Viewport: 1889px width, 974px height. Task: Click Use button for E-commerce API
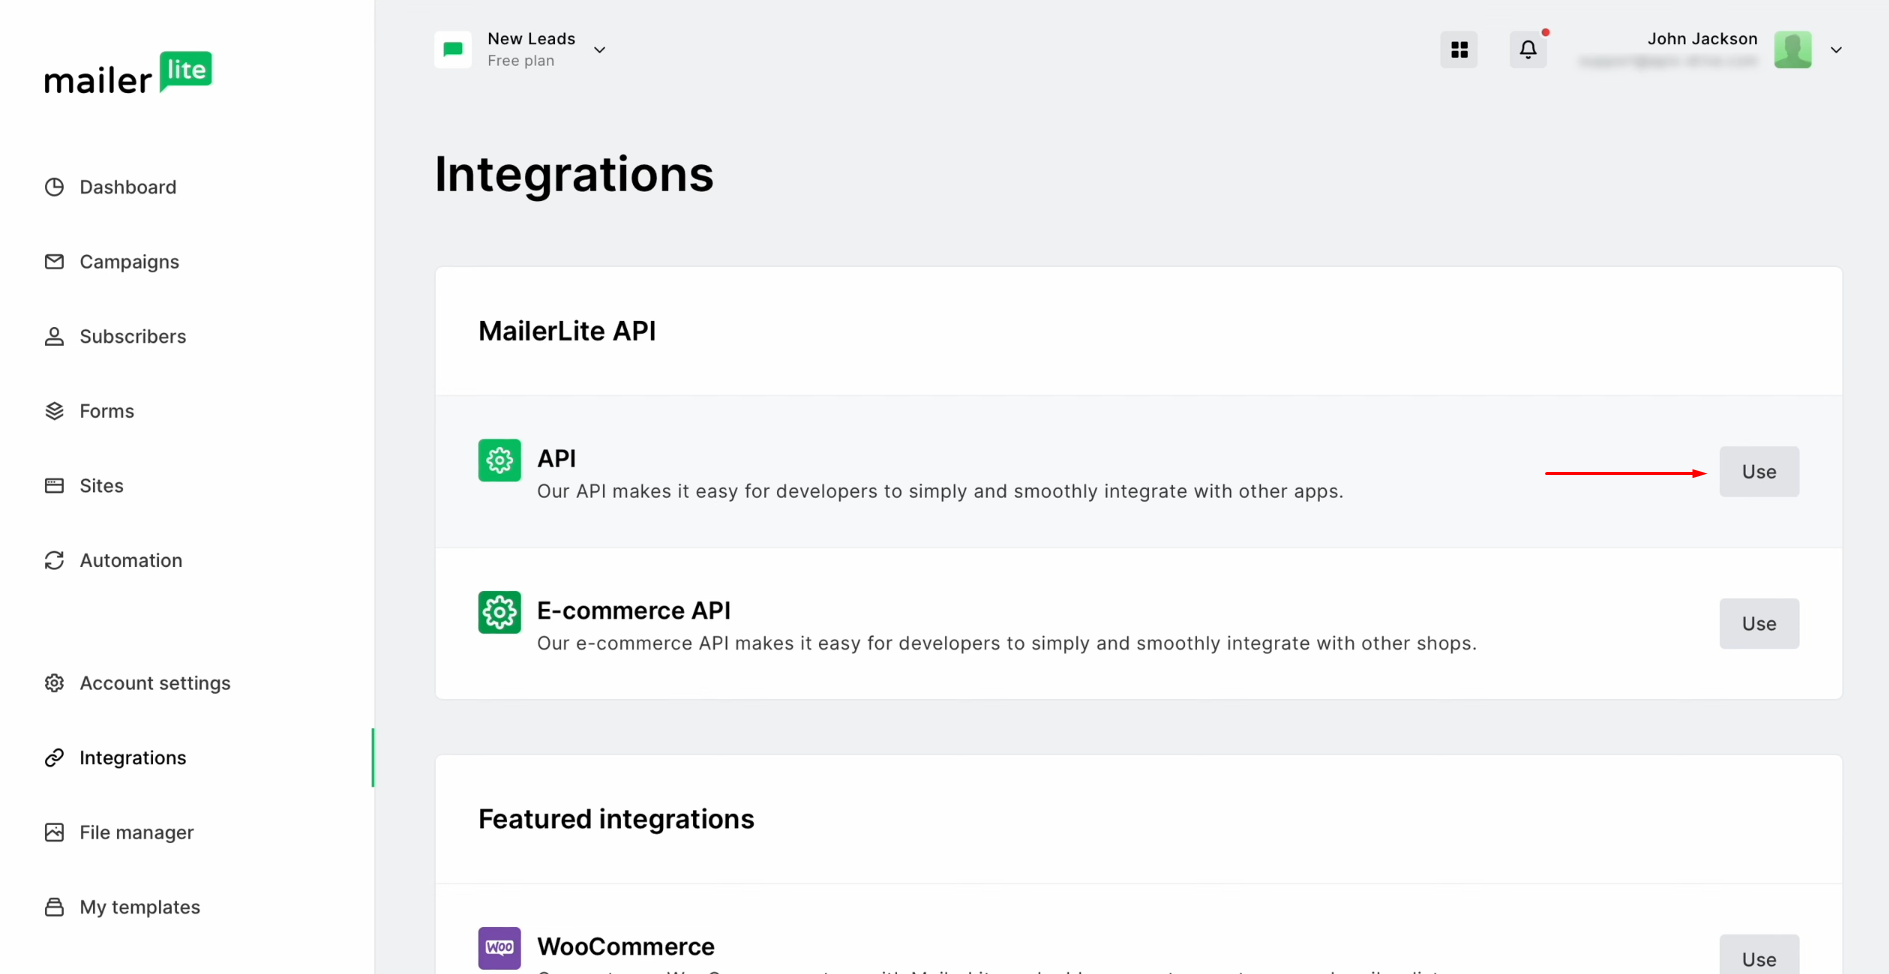[x=1759, y=624]
